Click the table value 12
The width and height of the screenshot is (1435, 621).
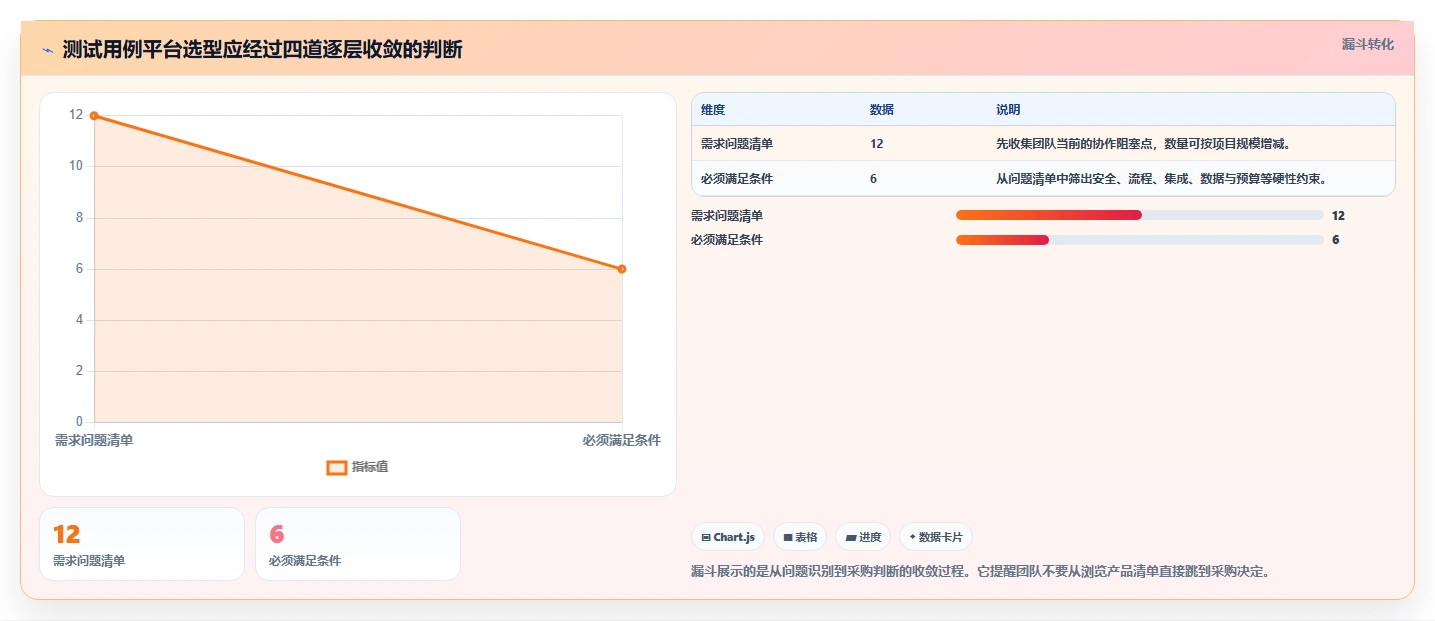pos(877,144)
